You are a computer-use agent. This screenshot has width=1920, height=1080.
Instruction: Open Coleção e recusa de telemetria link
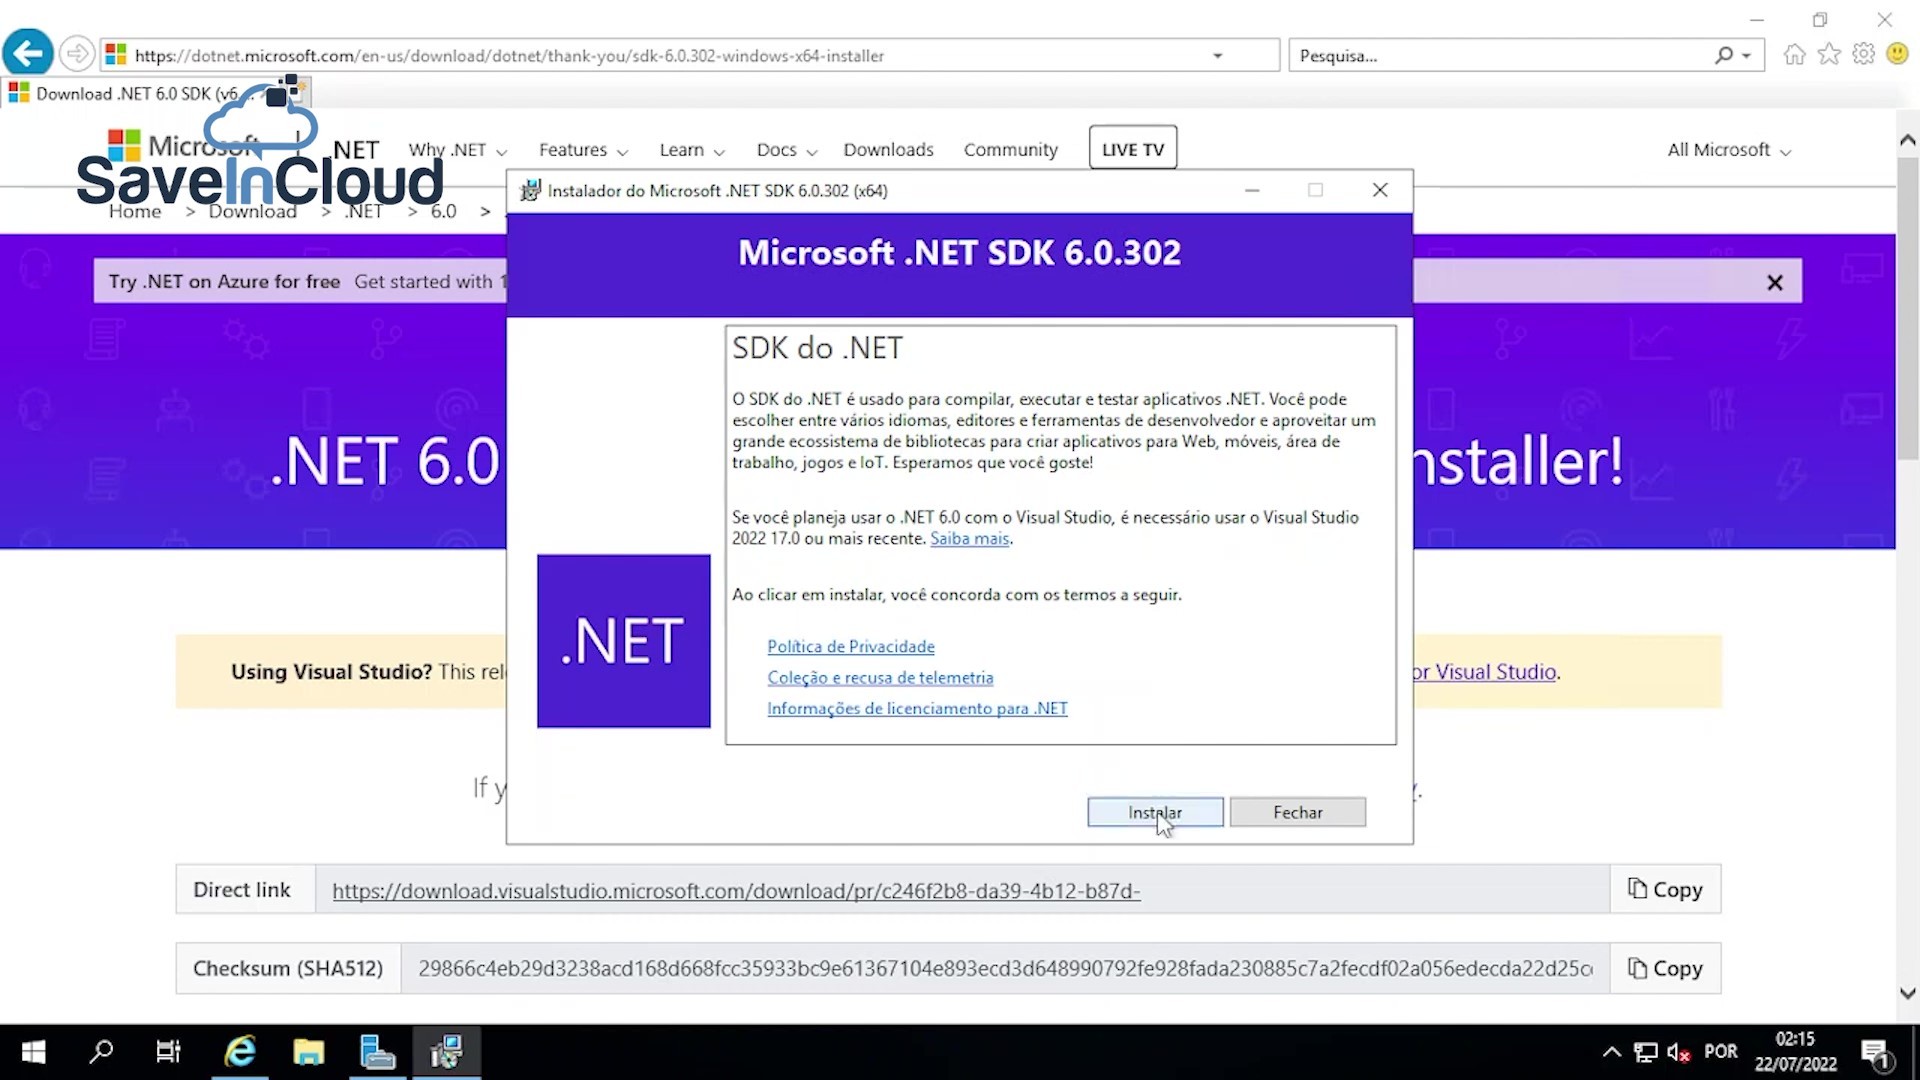[880, 678]
